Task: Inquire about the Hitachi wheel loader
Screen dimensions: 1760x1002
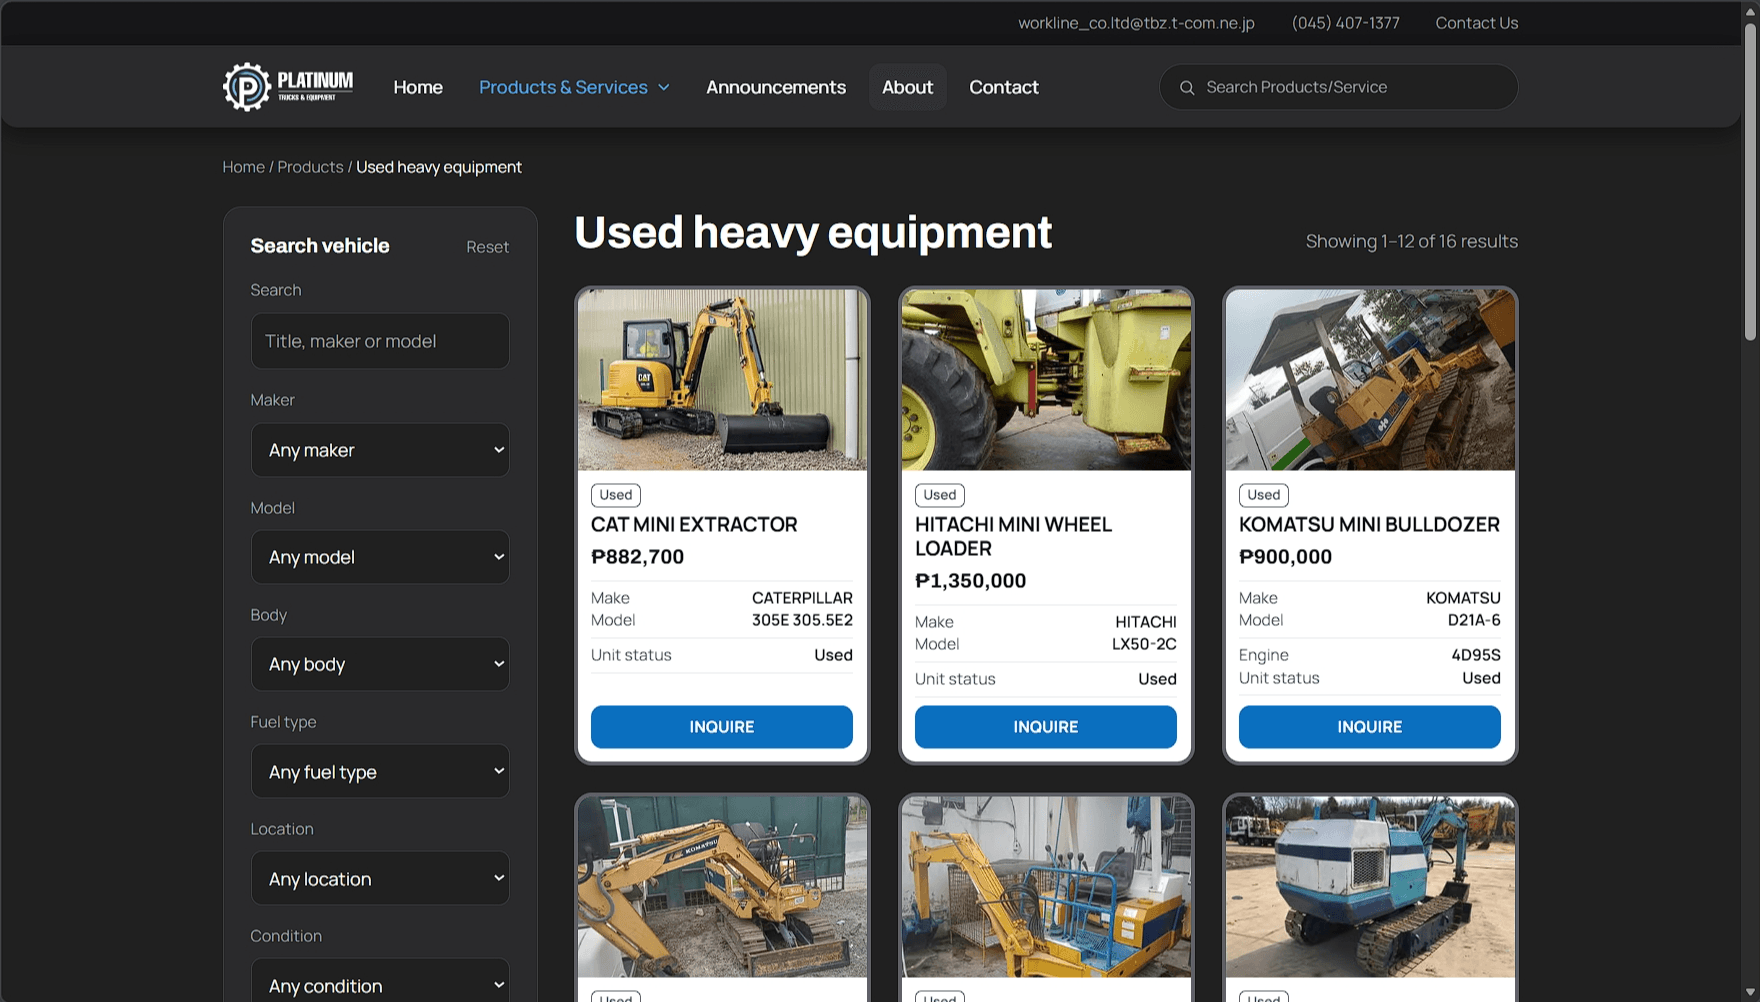Action: point(1046,727)
